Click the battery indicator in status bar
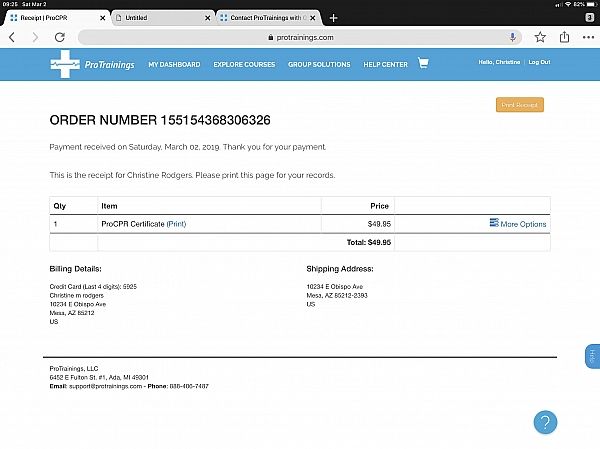 pos(591,4)
